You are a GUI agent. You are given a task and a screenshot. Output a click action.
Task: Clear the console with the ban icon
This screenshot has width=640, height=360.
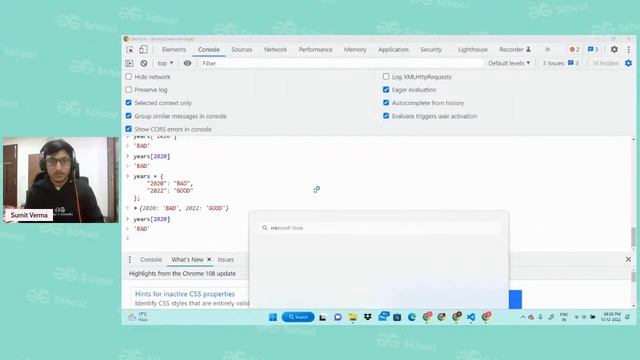(144, 63)
